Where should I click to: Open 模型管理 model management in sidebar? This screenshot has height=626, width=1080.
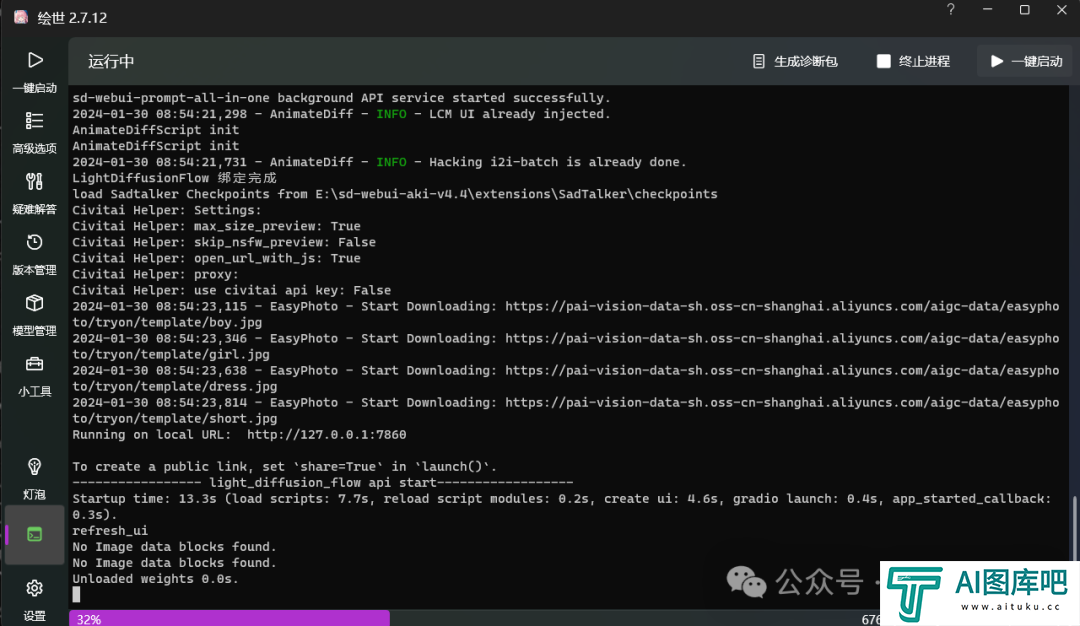34,315
